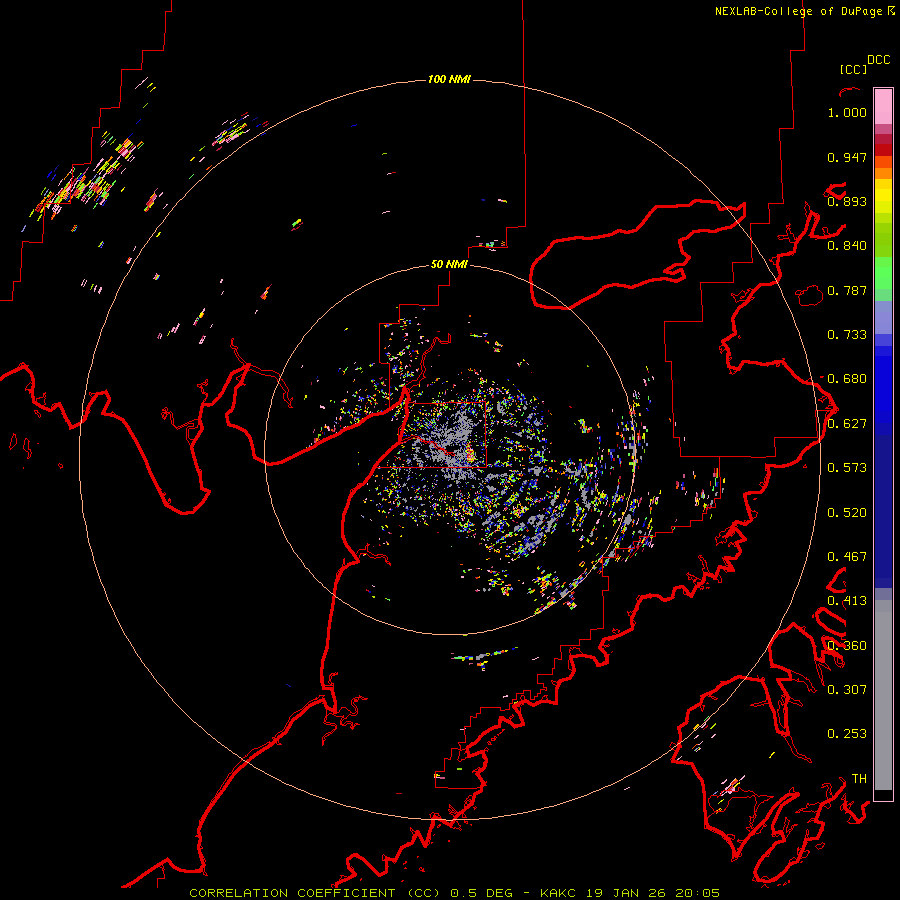Click the dark blue color bar segment

pyautogui.click(x=883, y=511)
